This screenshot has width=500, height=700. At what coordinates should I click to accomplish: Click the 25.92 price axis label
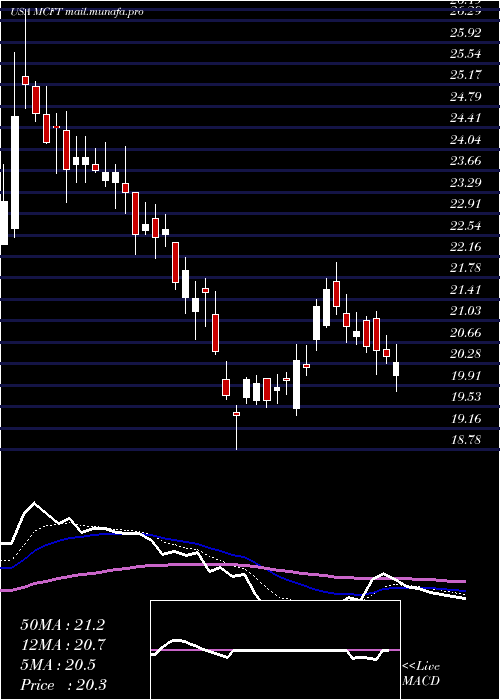(466, 33)
